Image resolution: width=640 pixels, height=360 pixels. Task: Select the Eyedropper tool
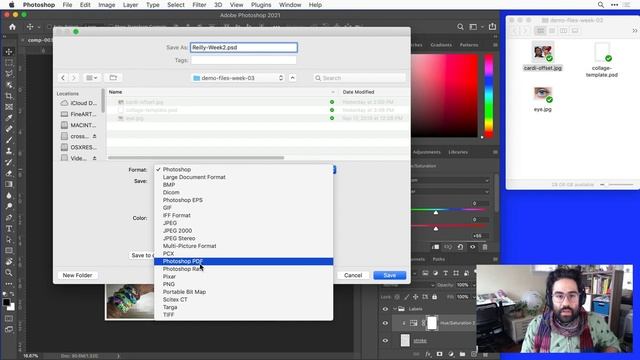point(9,118)
